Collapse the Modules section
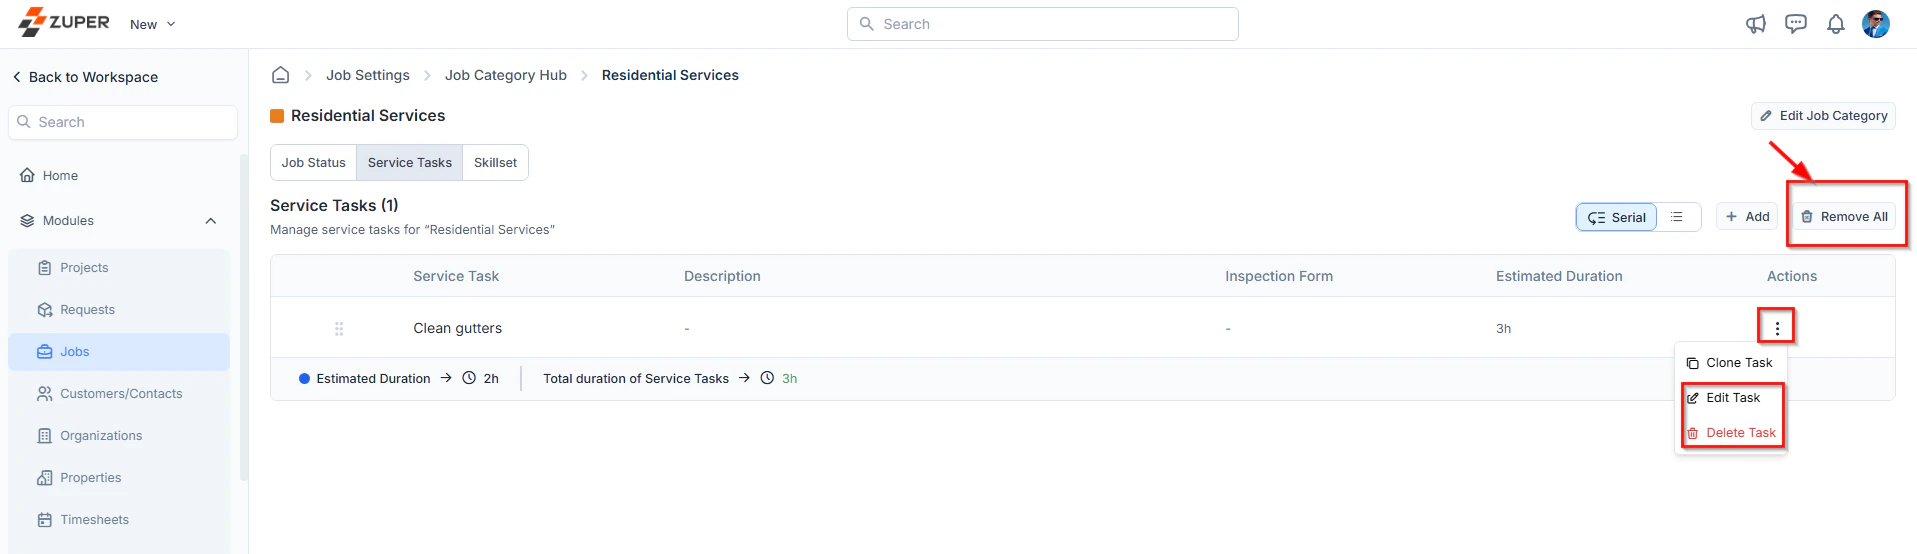 click(211, 221)
